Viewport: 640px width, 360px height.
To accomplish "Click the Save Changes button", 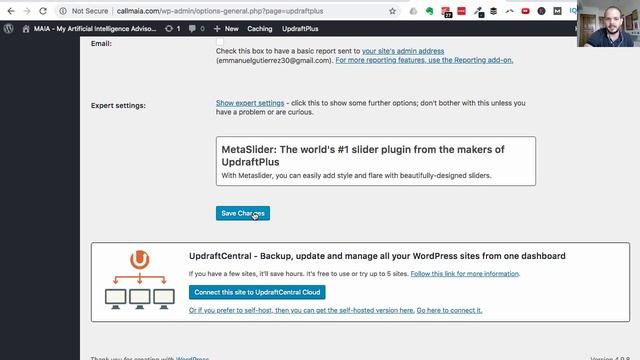I will (243, 213).
